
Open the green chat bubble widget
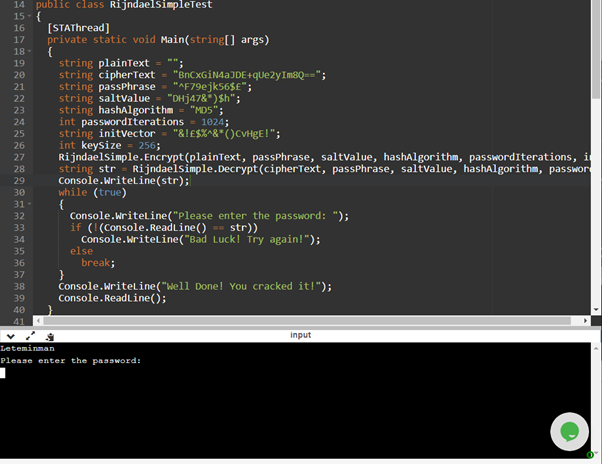coord(569,432)
